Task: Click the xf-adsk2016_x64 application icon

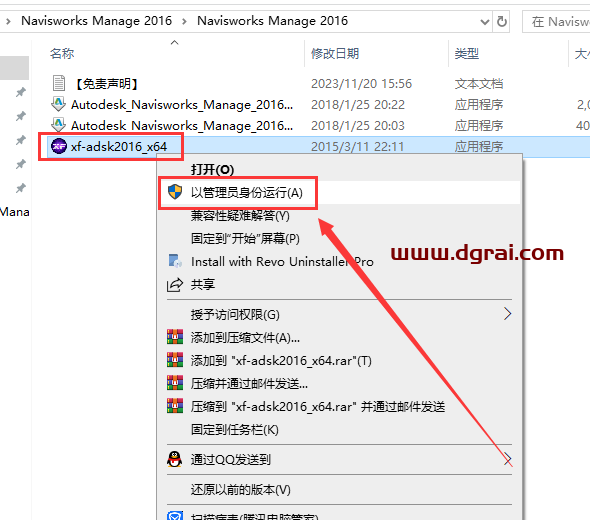Action: point(59,146)
